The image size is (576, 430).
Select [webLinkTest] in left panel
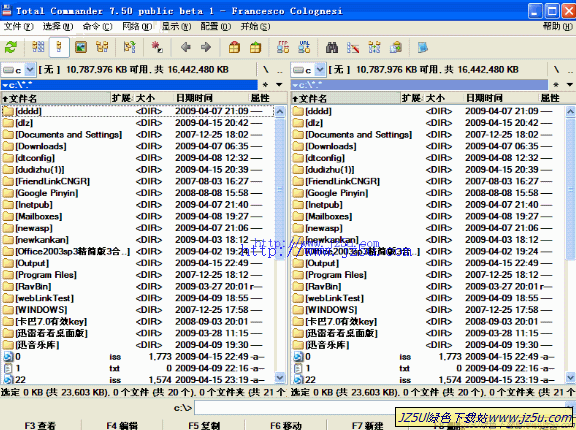[44, 298]
